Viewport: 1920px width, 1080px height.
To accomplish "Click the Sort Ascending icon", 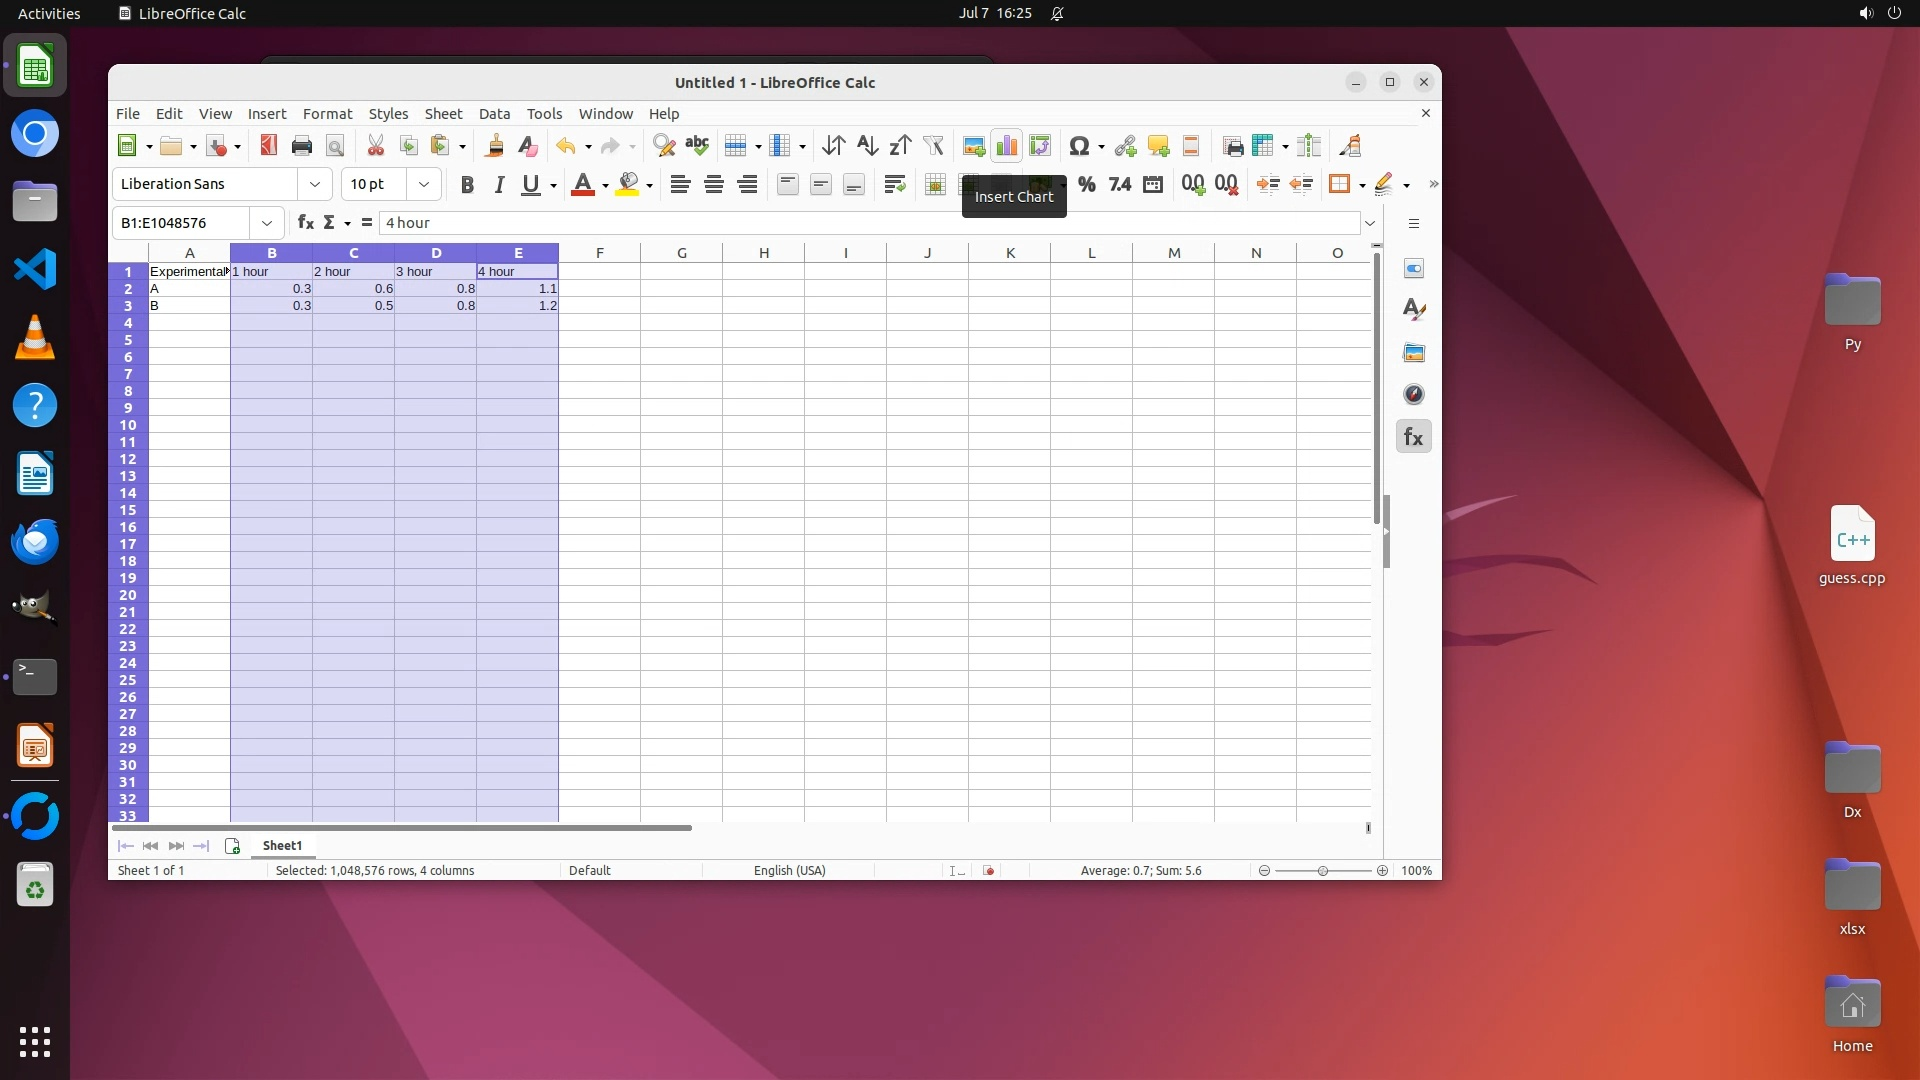I will click(867, 146).
